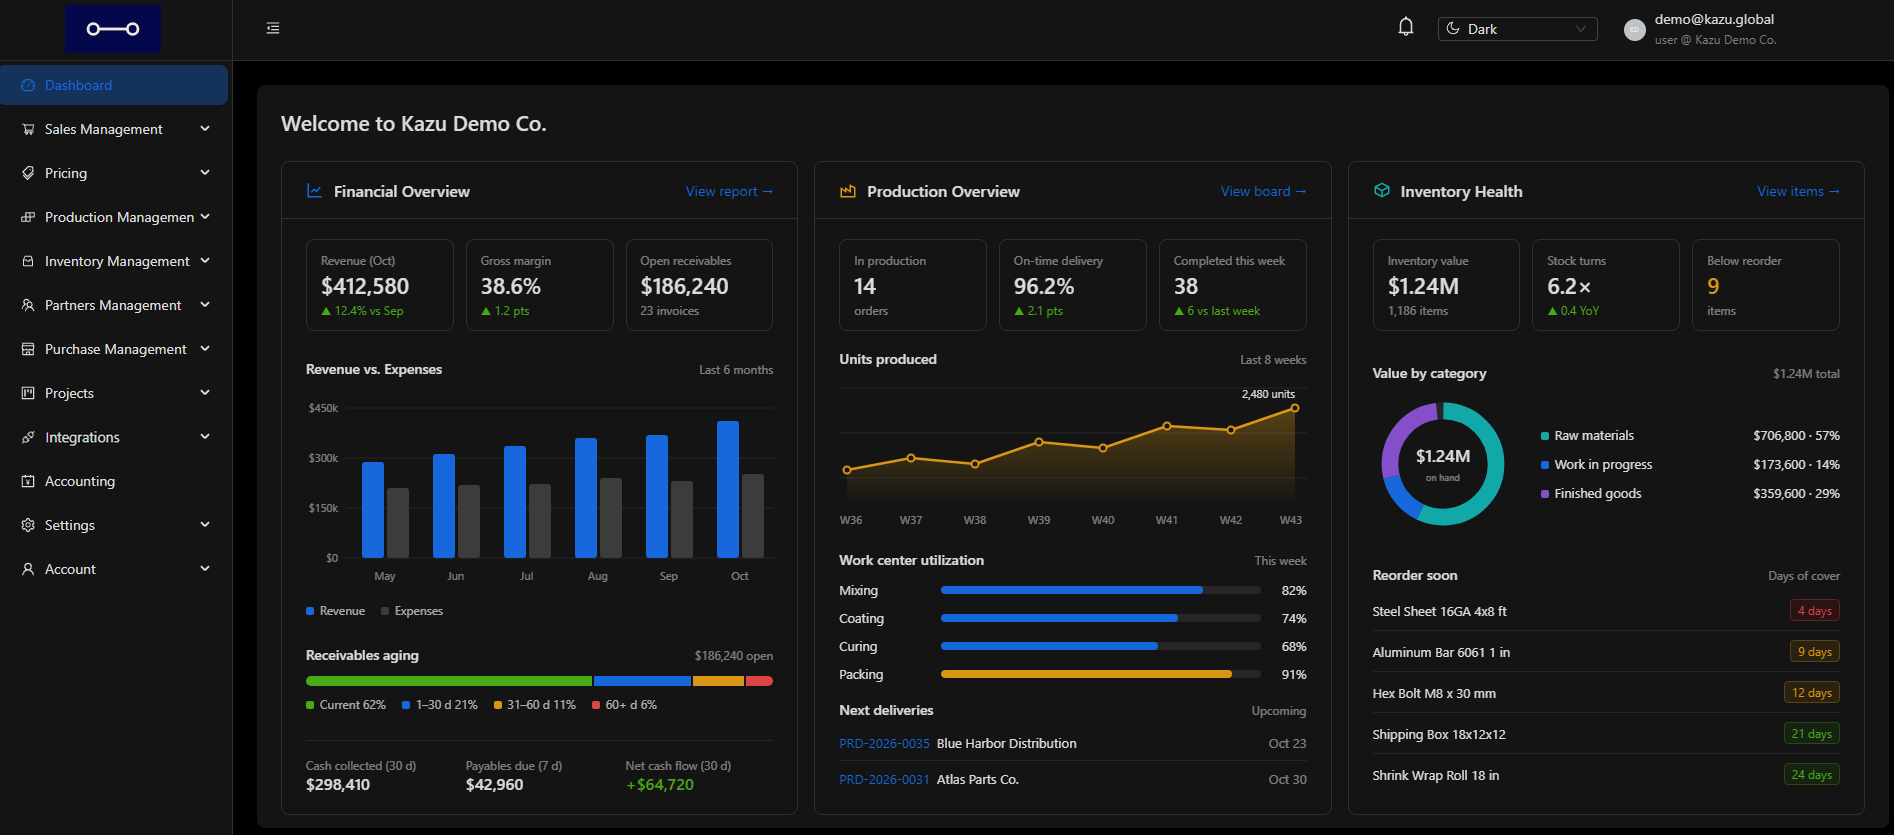Click the Hex Bolt M8 x 30 mm row
The width and height of the screenshot is (1894, 835).
pyautogui.click(x=1606, y=693)
